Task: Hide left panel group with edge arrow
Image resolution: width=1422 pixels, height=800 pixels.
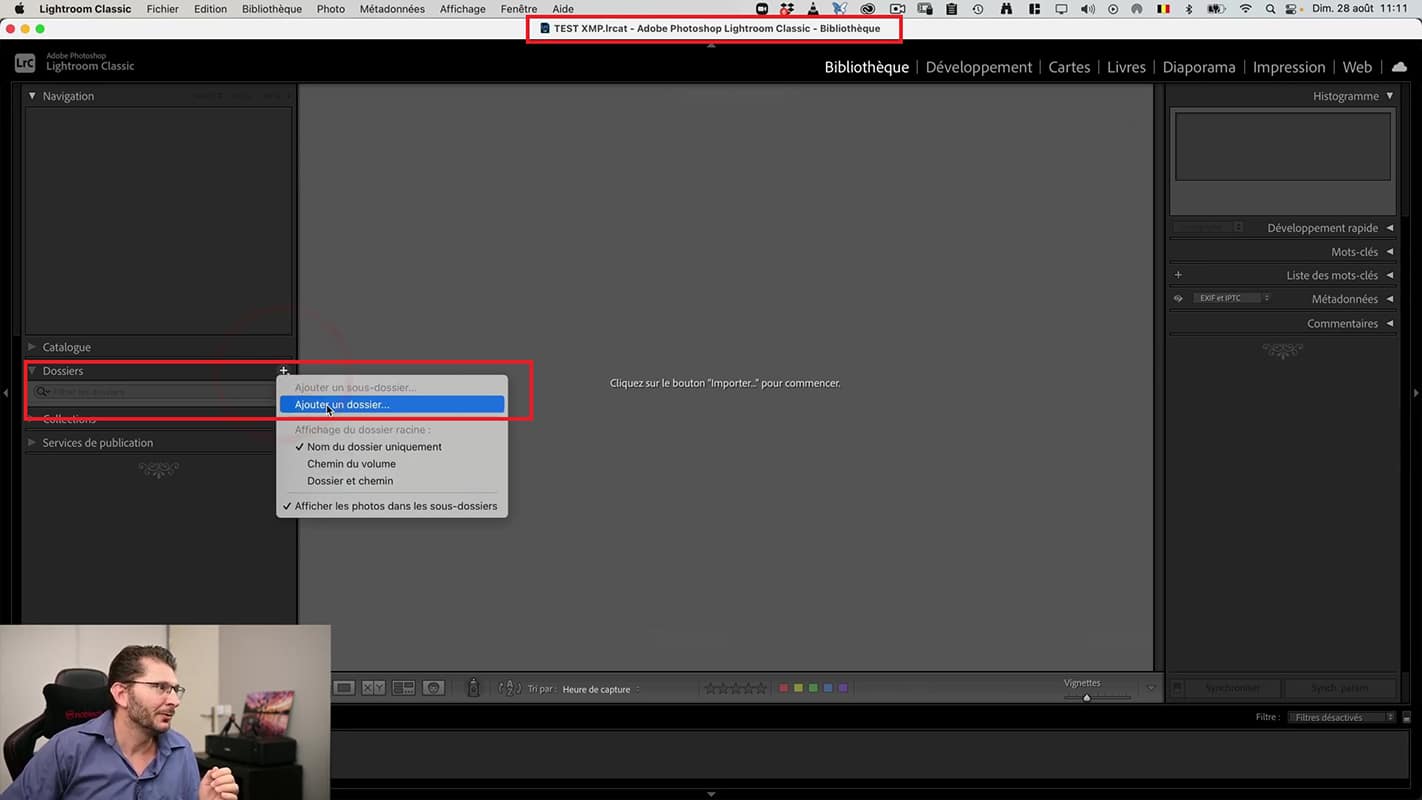Action: (6, 393)
